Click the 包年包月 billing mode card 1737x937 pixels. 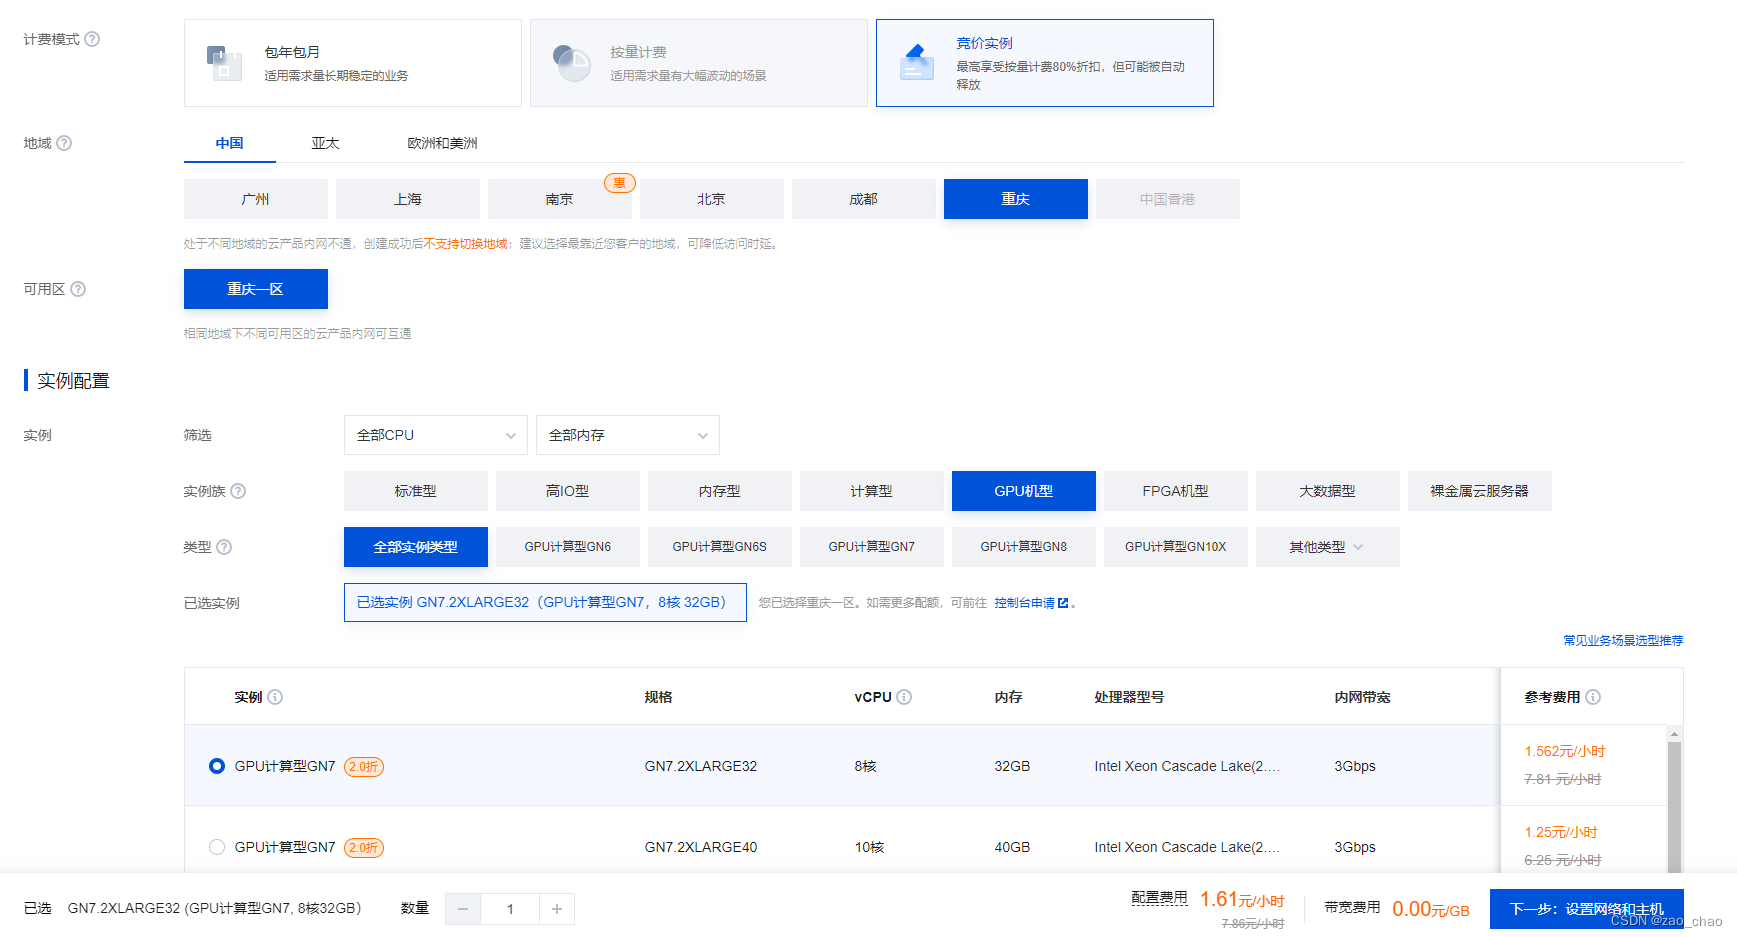tap(353, 63)
